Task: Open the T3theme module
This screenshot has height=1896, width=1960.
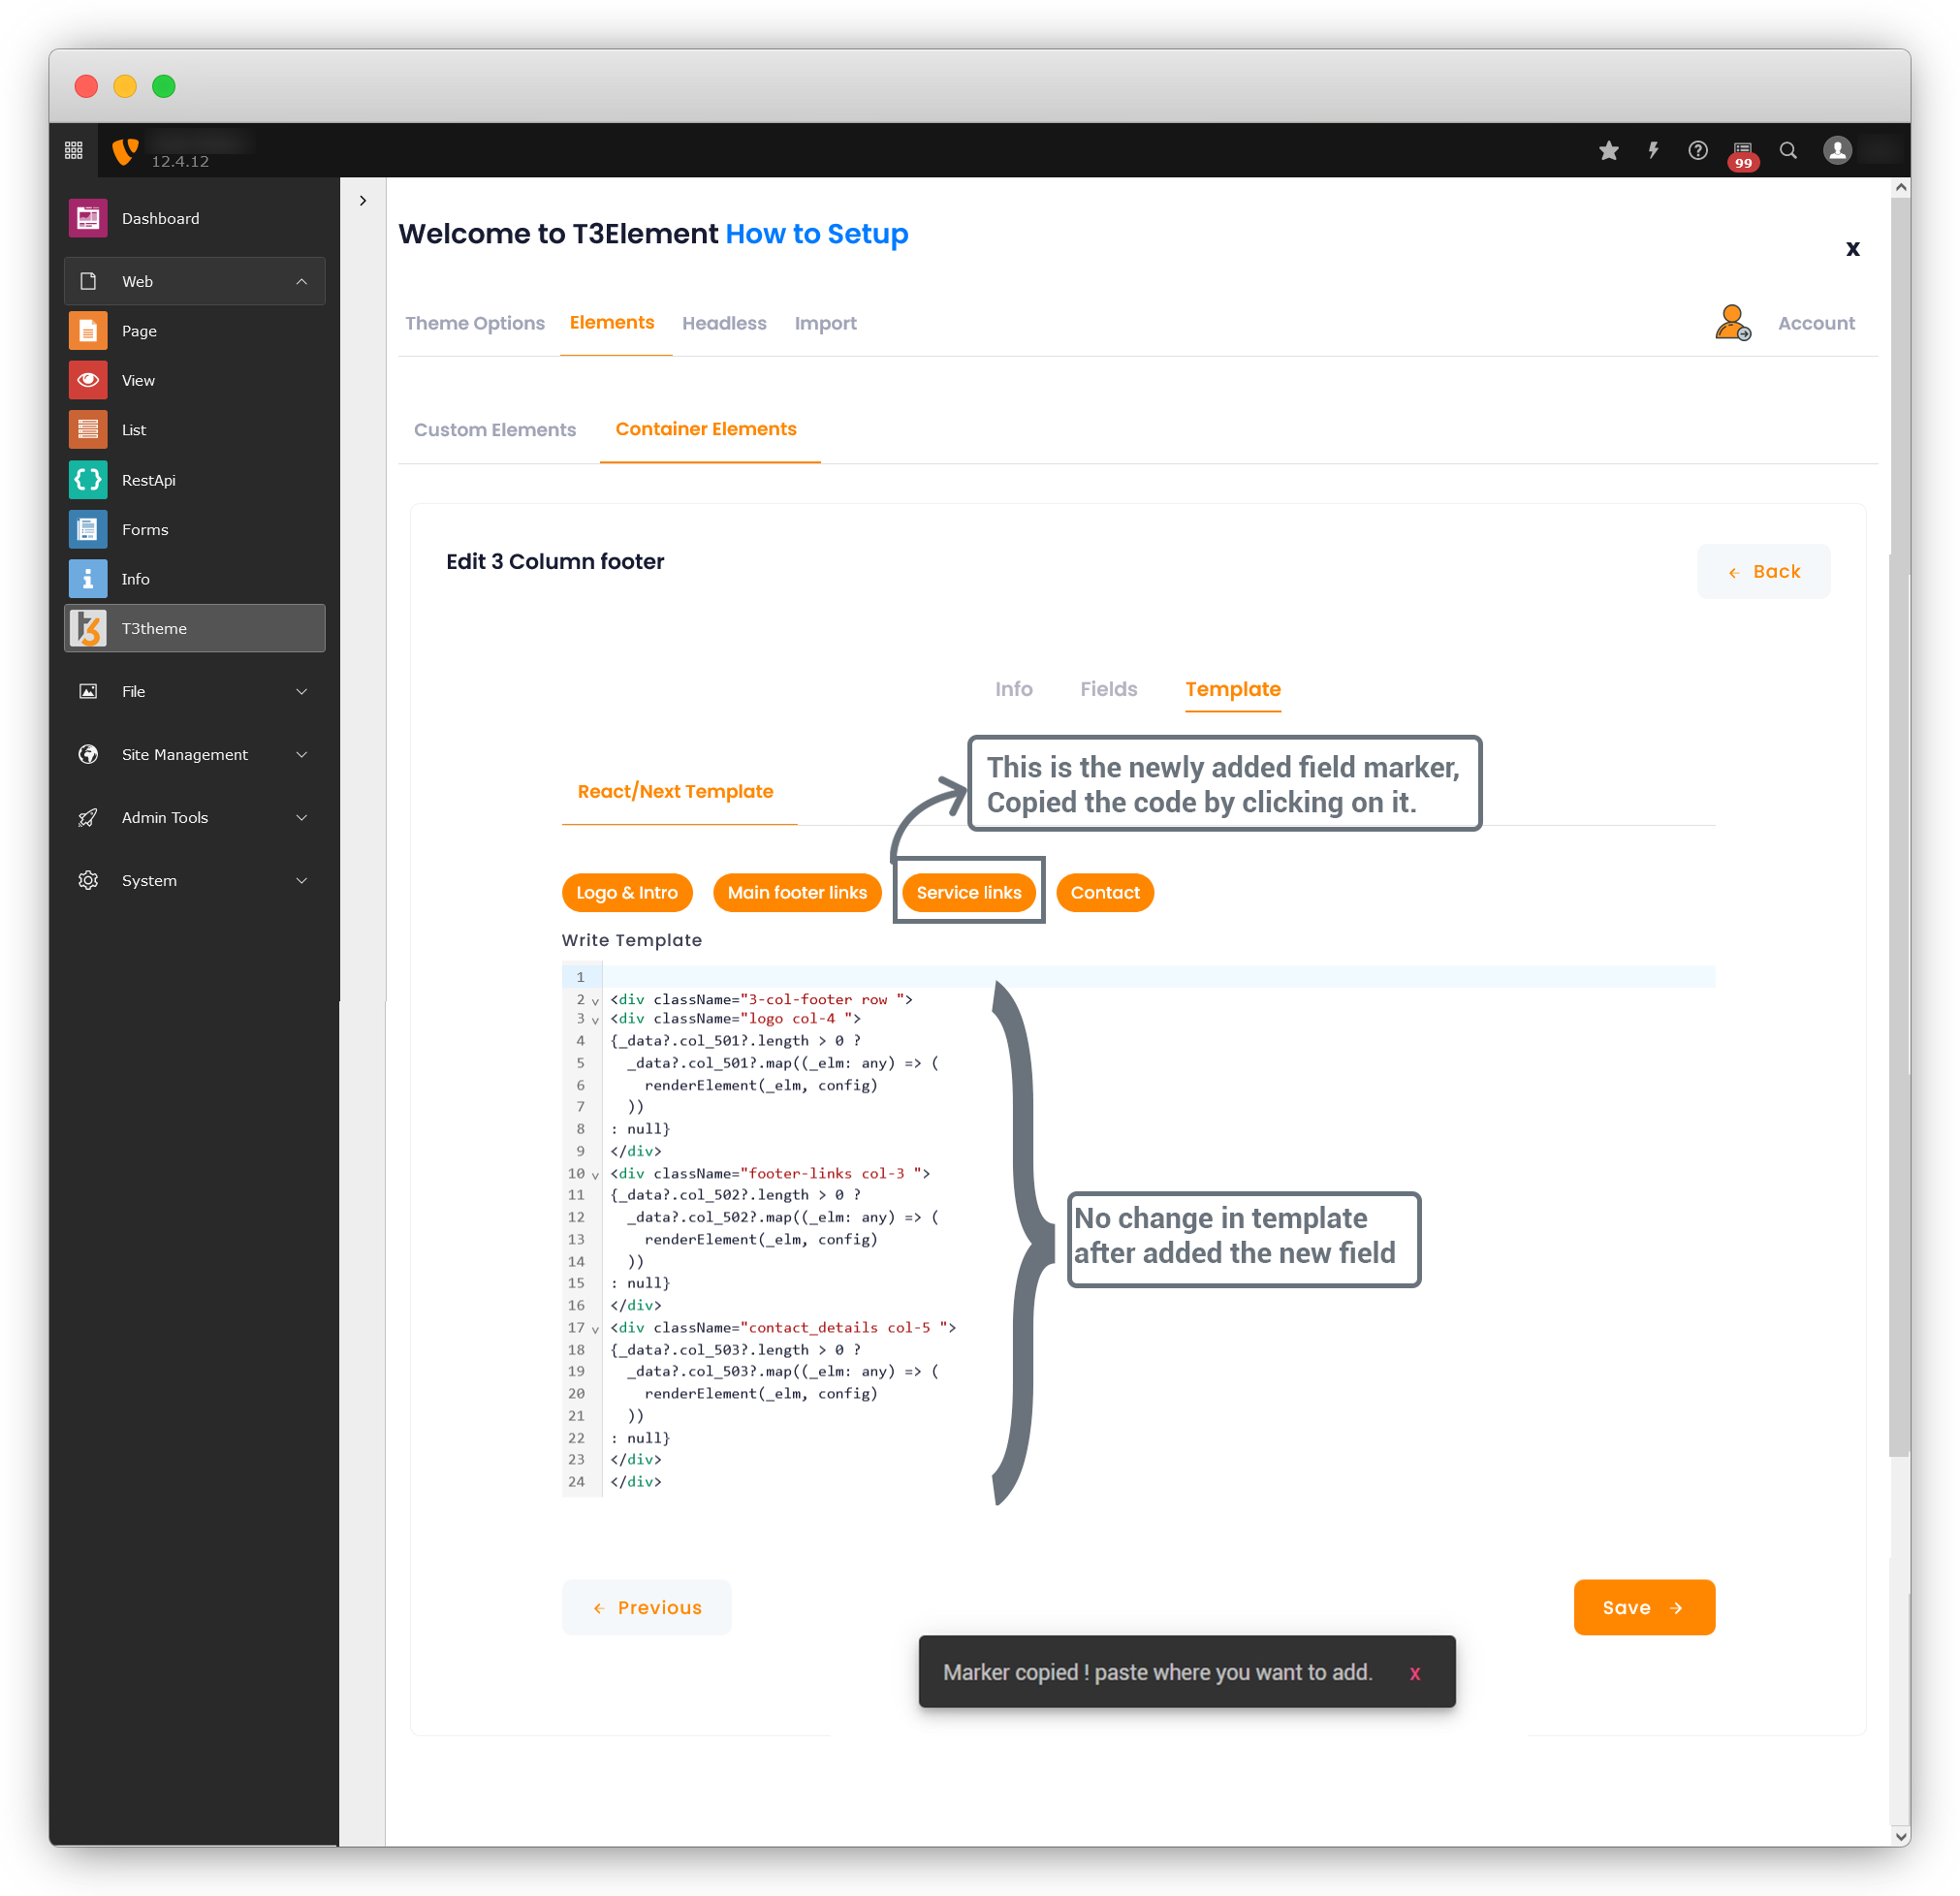Action: click(195, 628)
